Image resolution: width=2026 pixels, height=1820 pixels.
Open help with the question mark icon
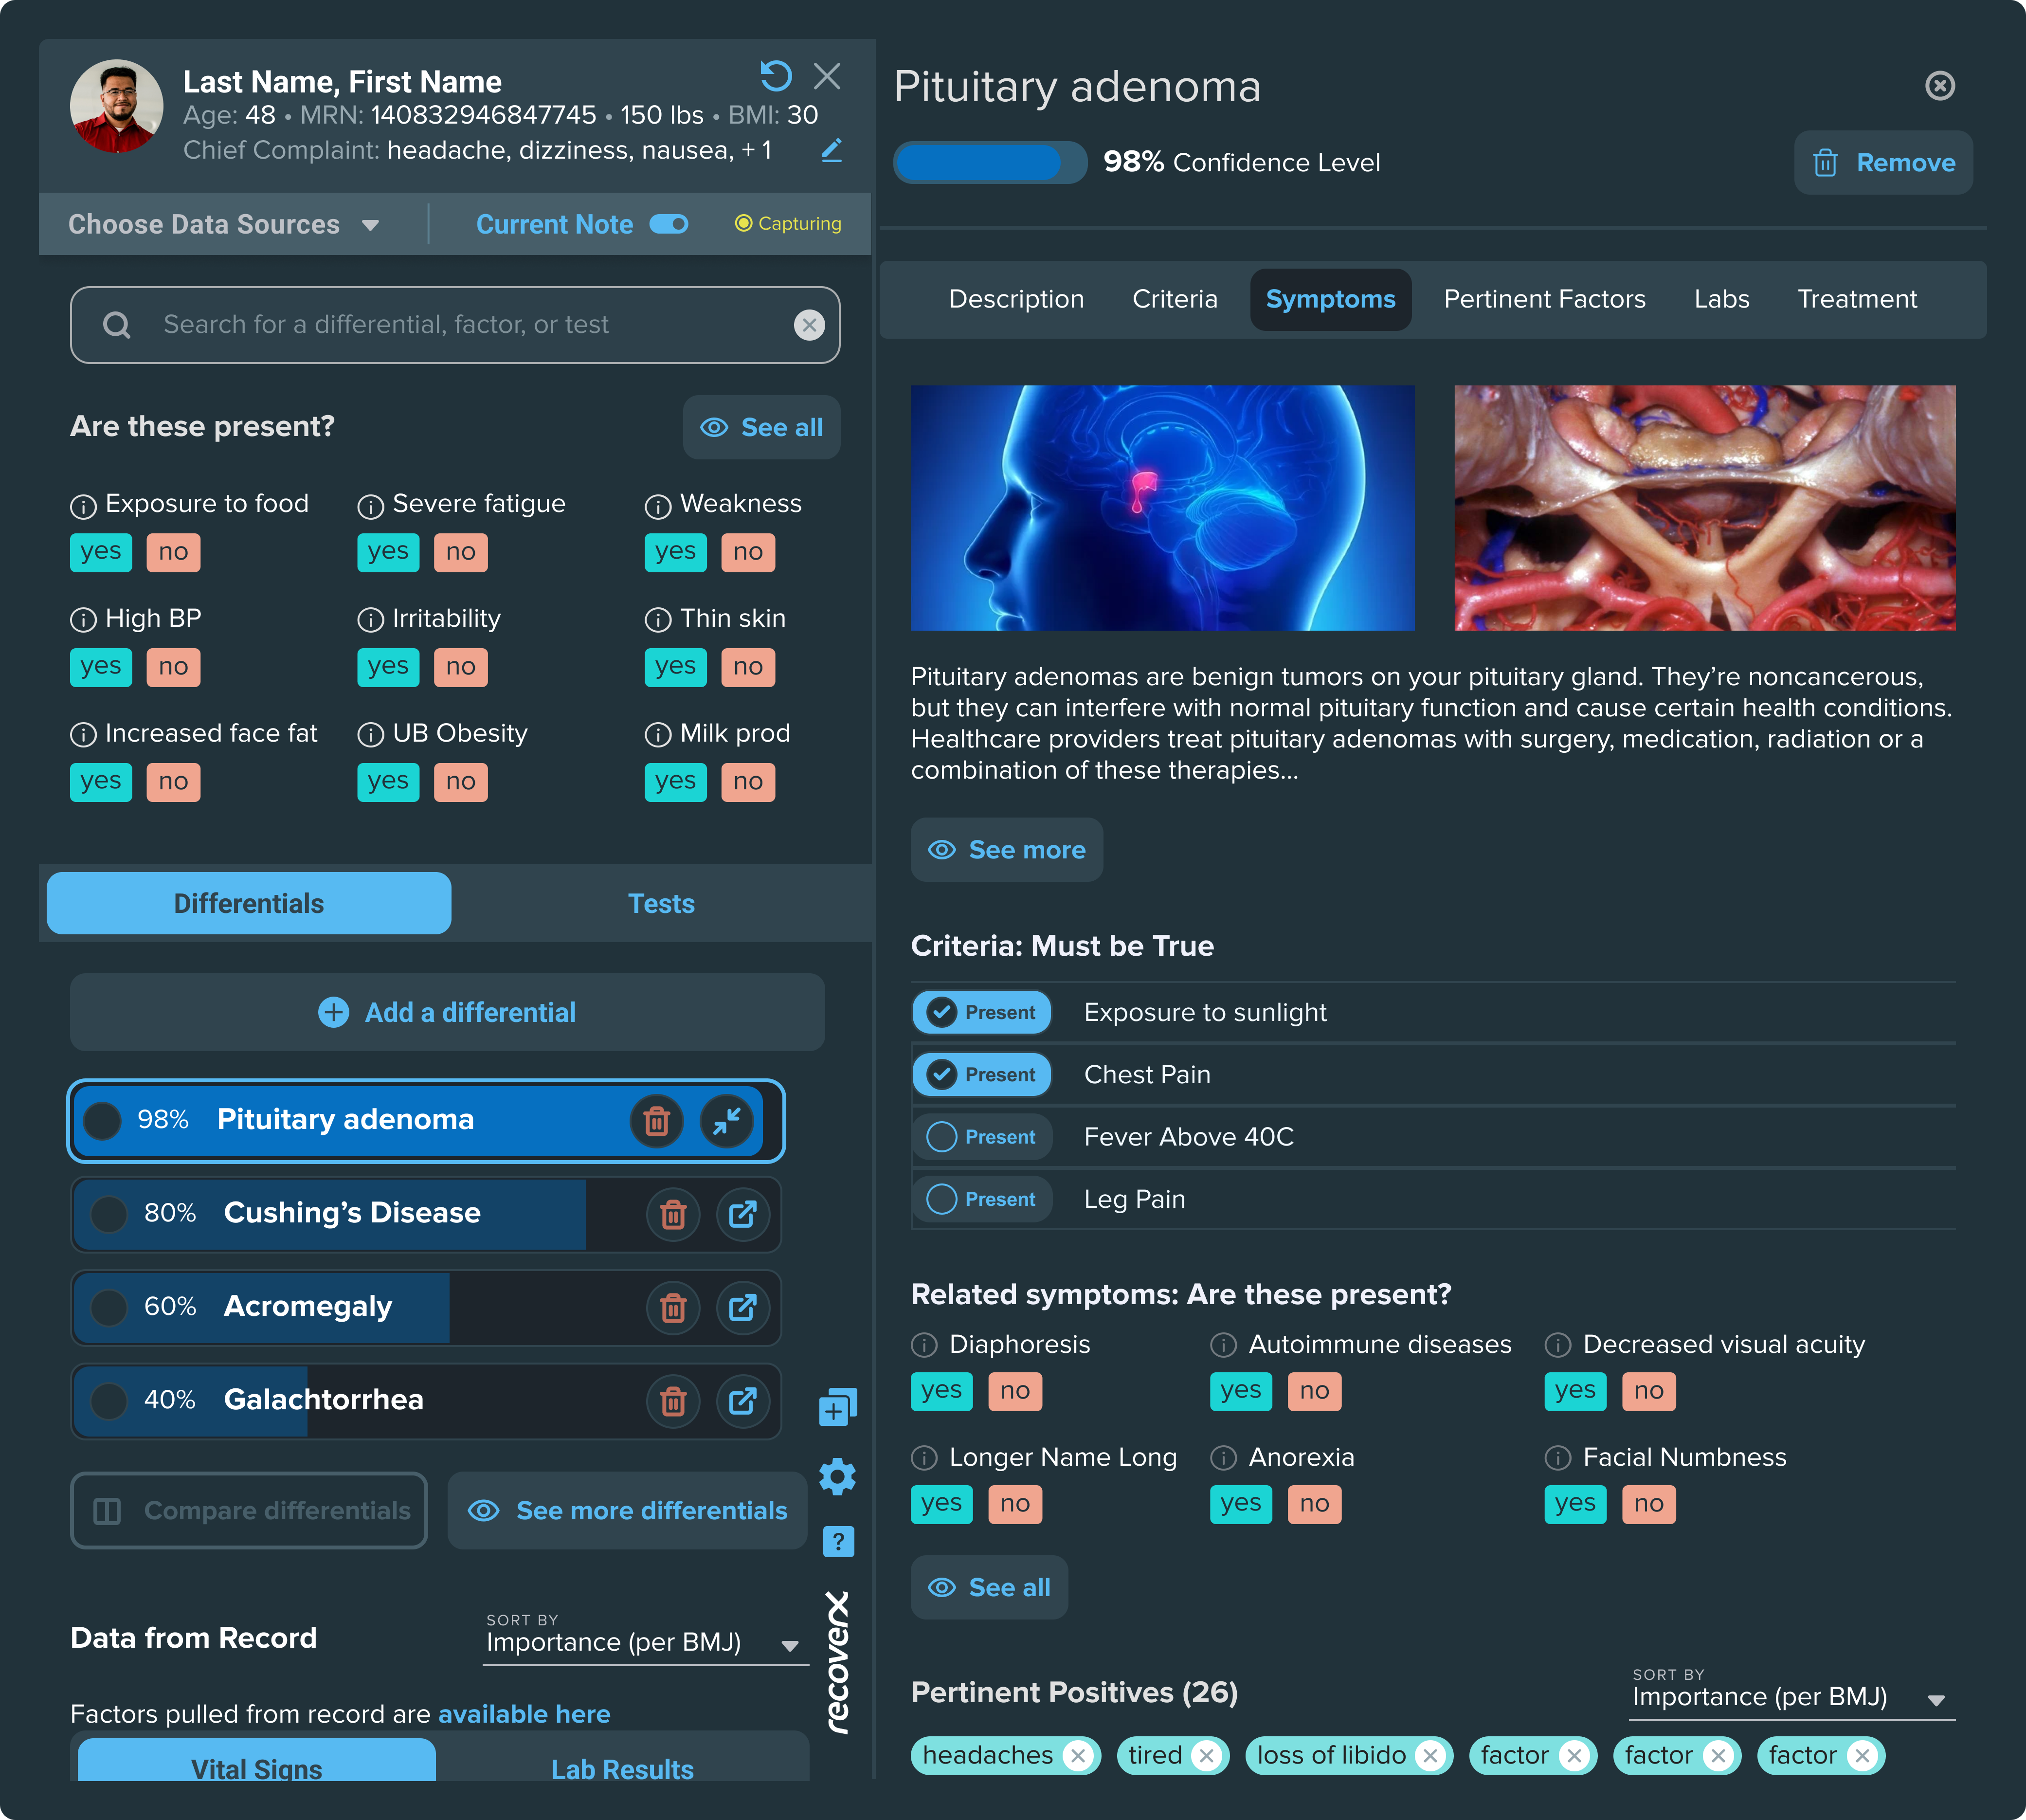(x=838, y=1541)
